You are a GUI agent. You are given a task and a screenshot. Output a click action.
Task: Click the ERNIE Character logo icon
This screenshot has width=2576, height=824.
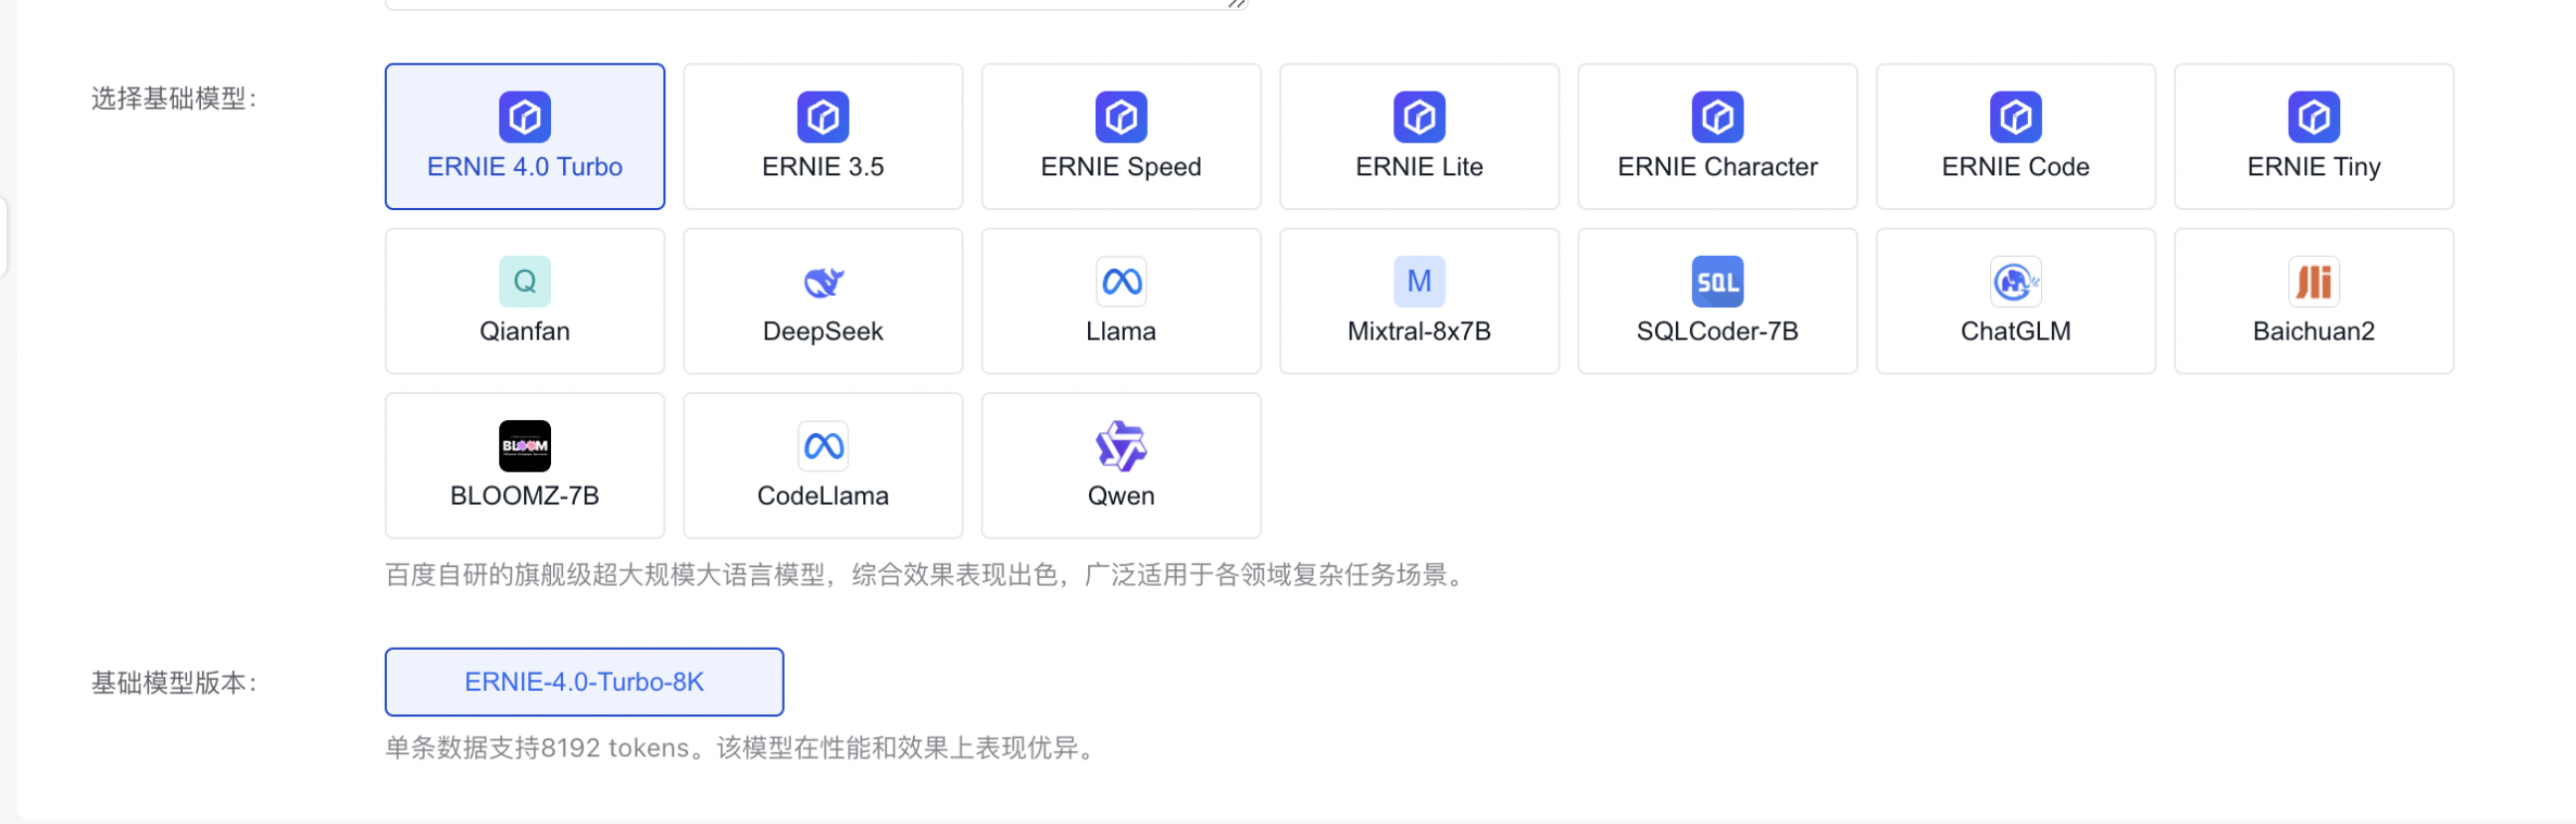[x=1717, y=117]
